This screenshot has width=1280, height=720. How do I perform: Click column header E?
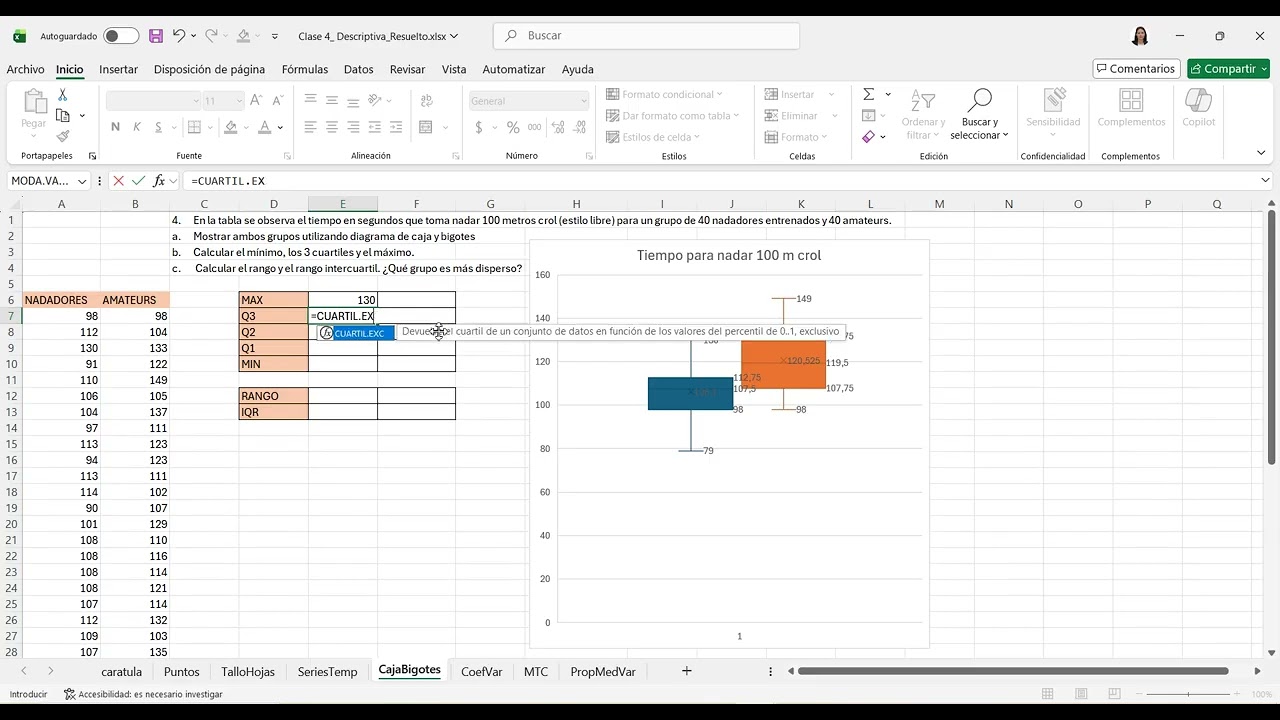click(342, 204)
